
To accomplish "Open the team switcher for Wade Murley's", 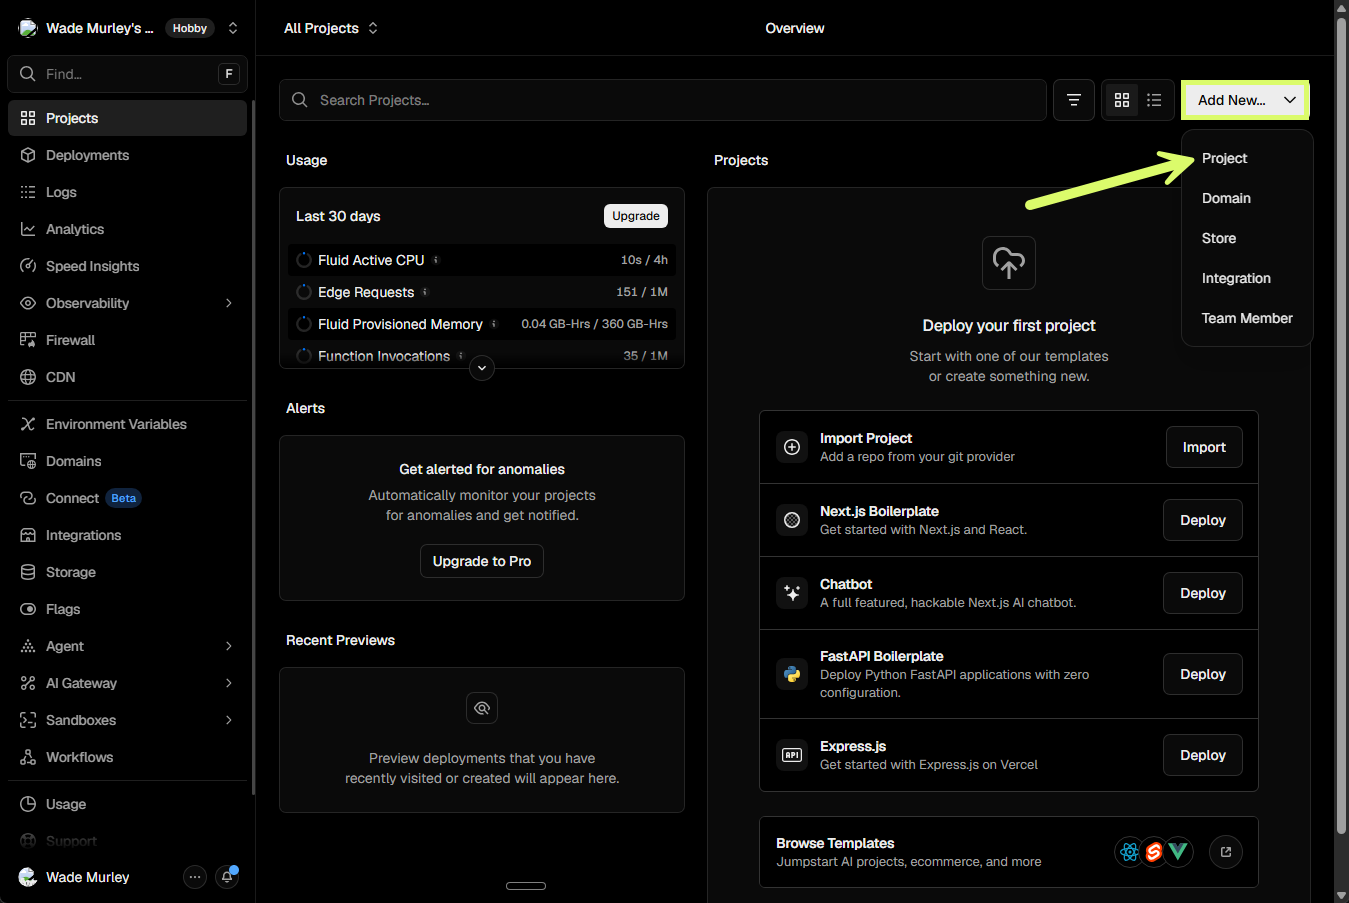I will tap(233, 28).
